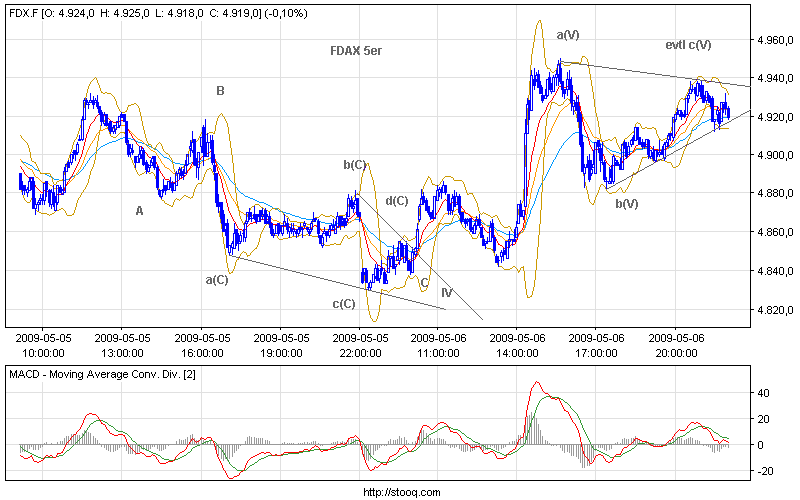Click the 4.820,0 price axis label
The image size is (800, 500).
click(775, 310)
